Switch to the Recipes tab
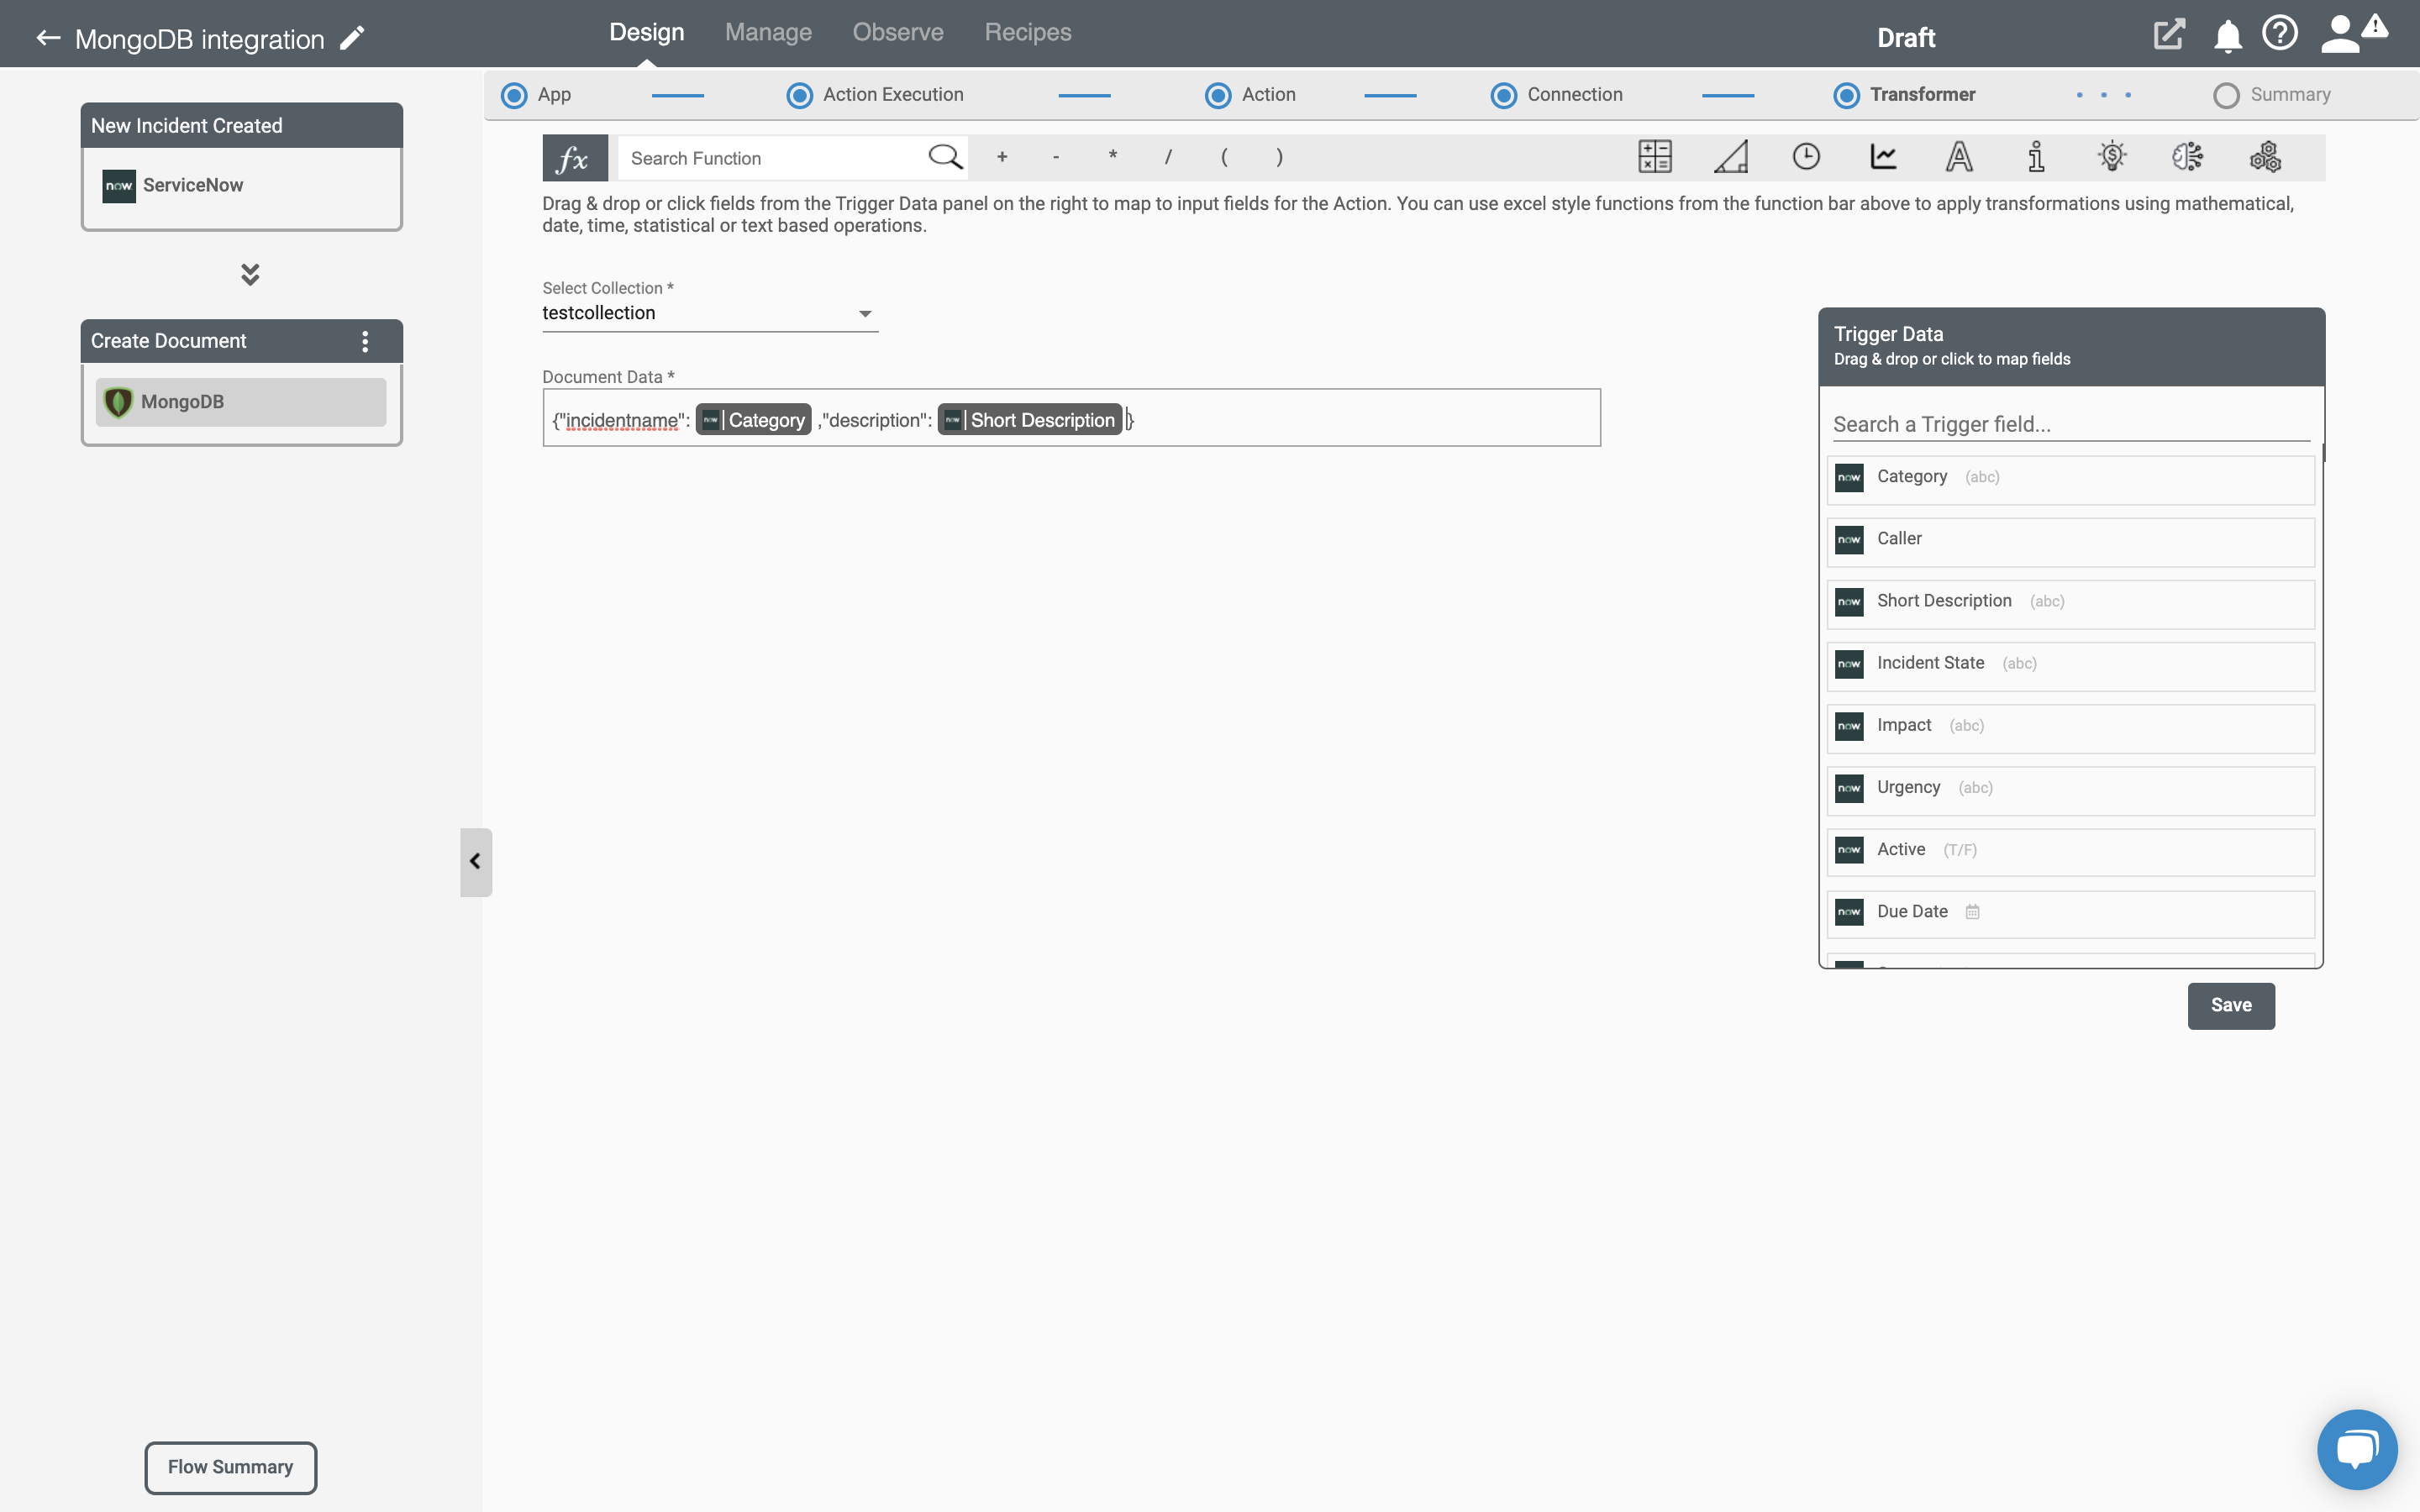 (1027, 32)
